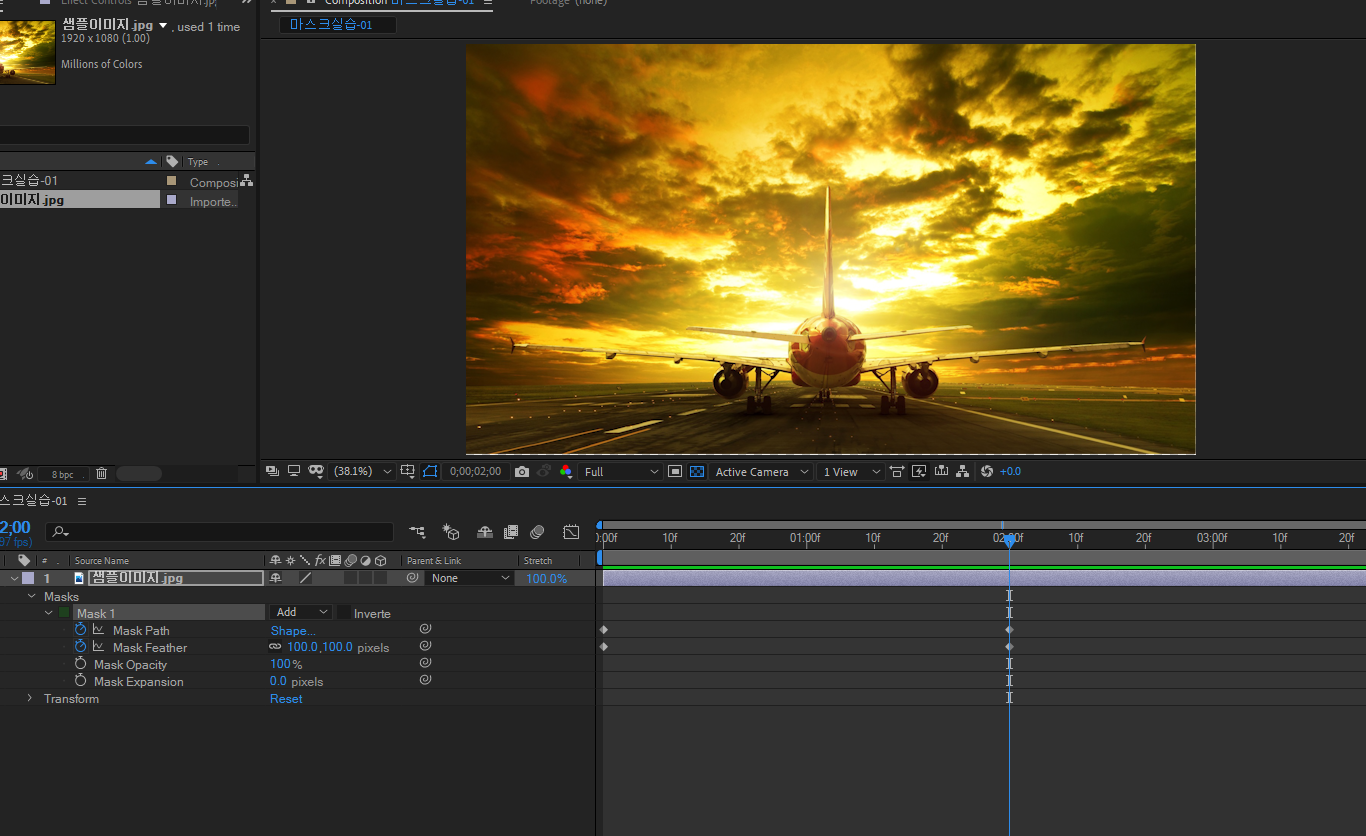Click the Reset Exposure icon
The height and width of the screenshot is (836, 1366).
point(987,471)
